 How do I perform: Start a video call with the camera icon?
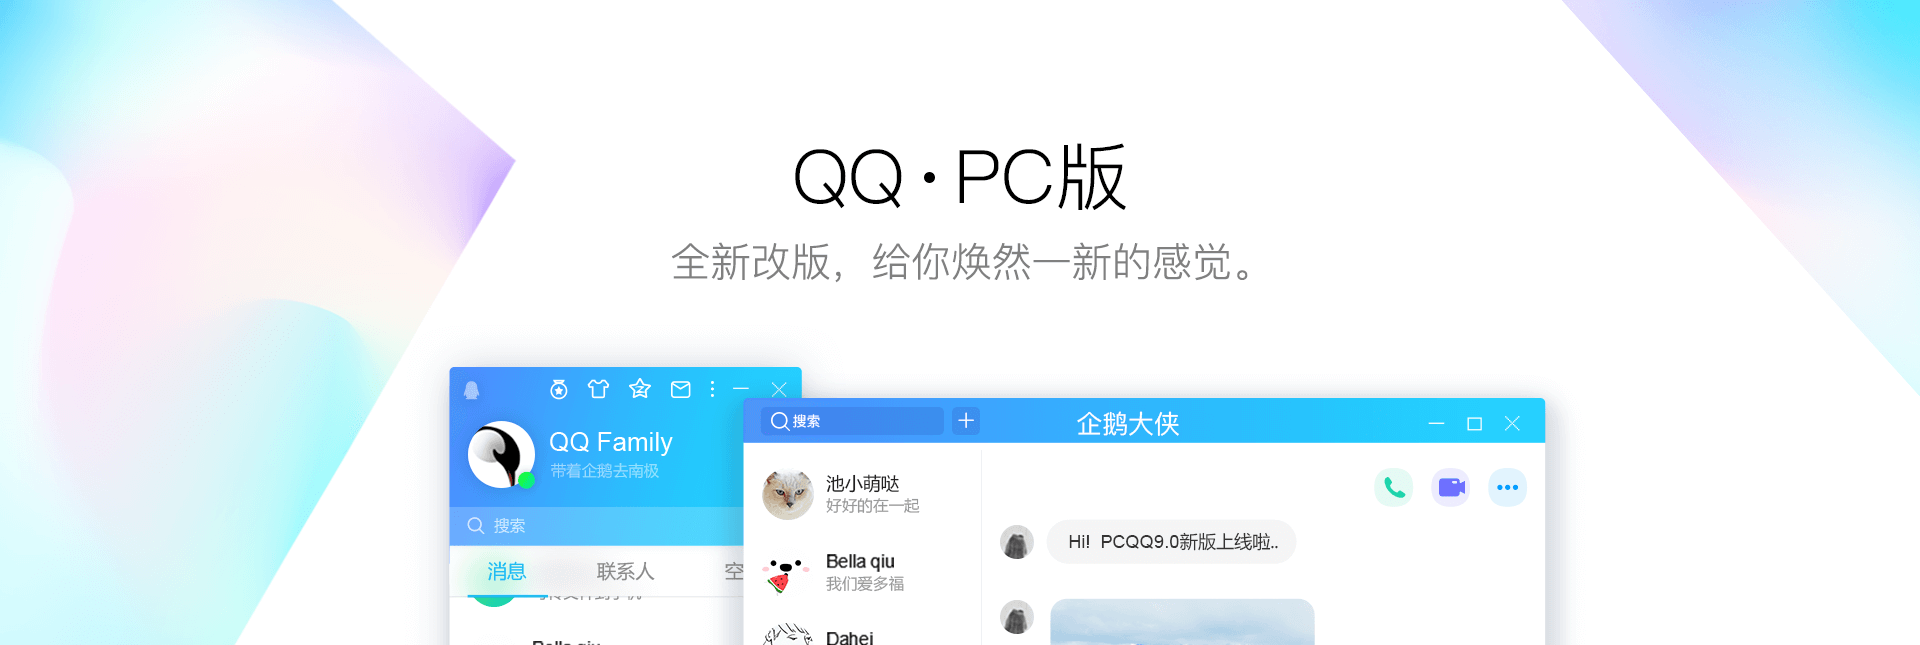coord(1451,488)
